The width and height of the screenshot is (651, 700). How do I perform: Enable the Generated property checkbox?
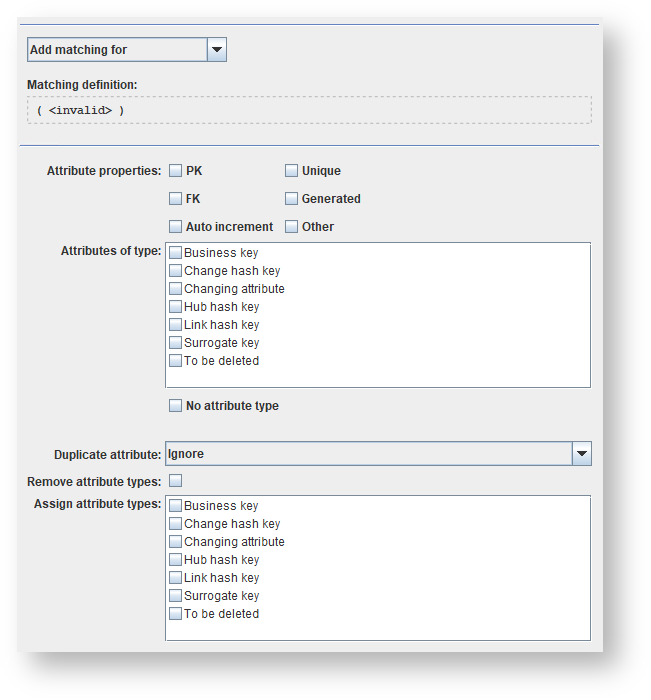click(x=292, y=199)
